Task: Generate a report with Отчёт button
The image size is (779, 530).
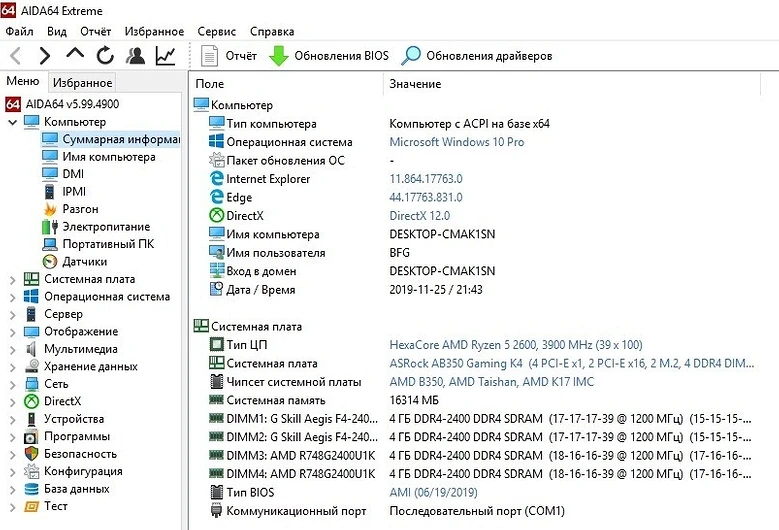Action: 229,56
